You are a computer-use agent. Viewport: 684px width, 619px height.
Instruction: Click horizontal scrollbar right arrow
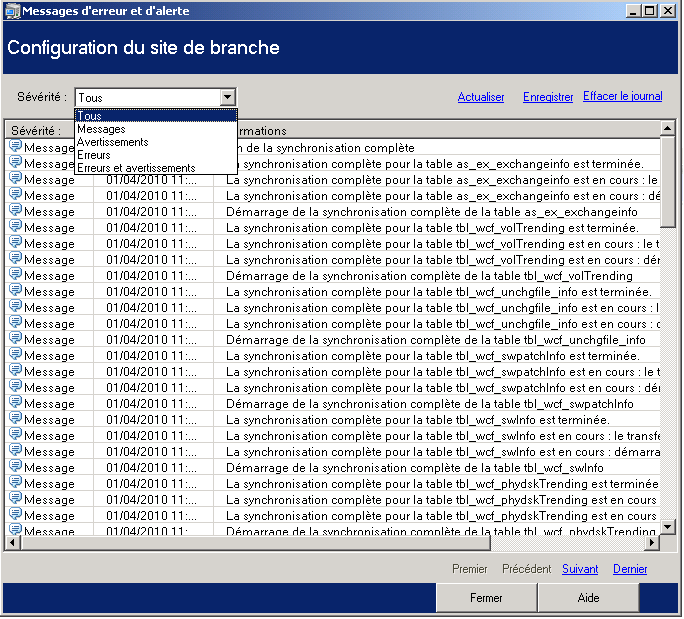pos(652,543)
